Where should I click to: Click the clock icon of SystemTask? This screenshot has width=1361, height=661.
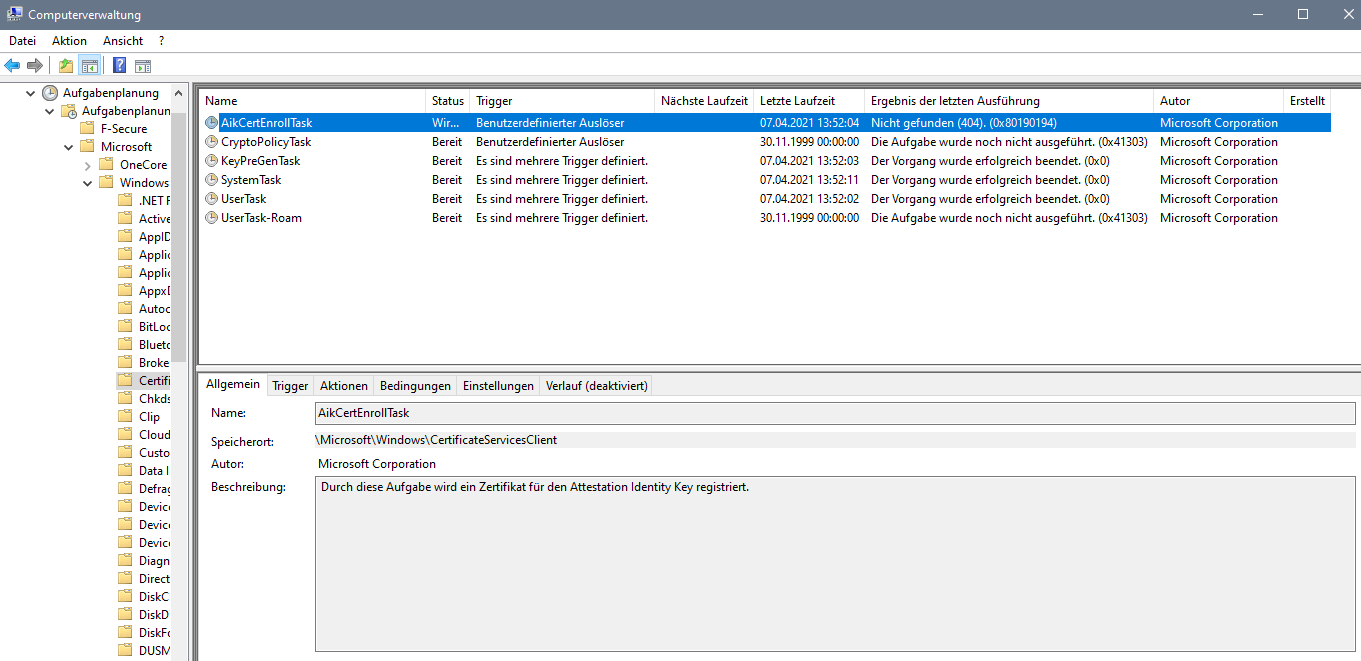coord(211,180)
